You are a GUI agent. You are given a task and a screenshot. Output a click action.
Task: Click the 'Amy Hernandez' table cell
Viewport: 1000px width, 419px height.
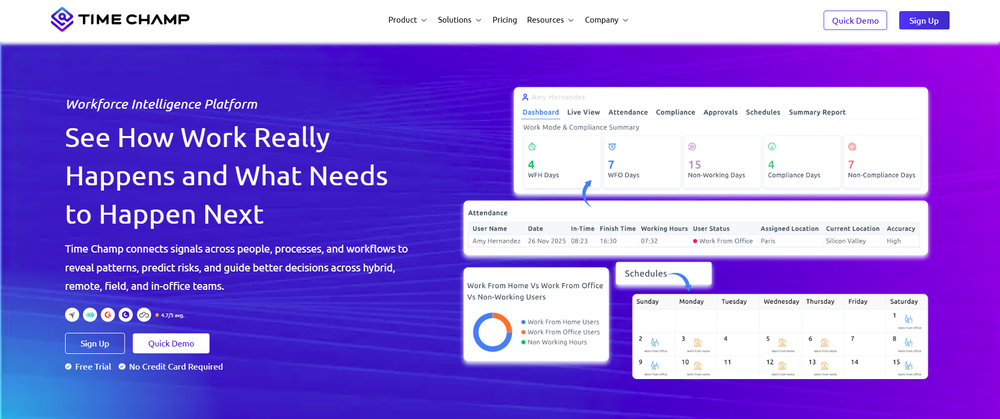pos(495,241)
